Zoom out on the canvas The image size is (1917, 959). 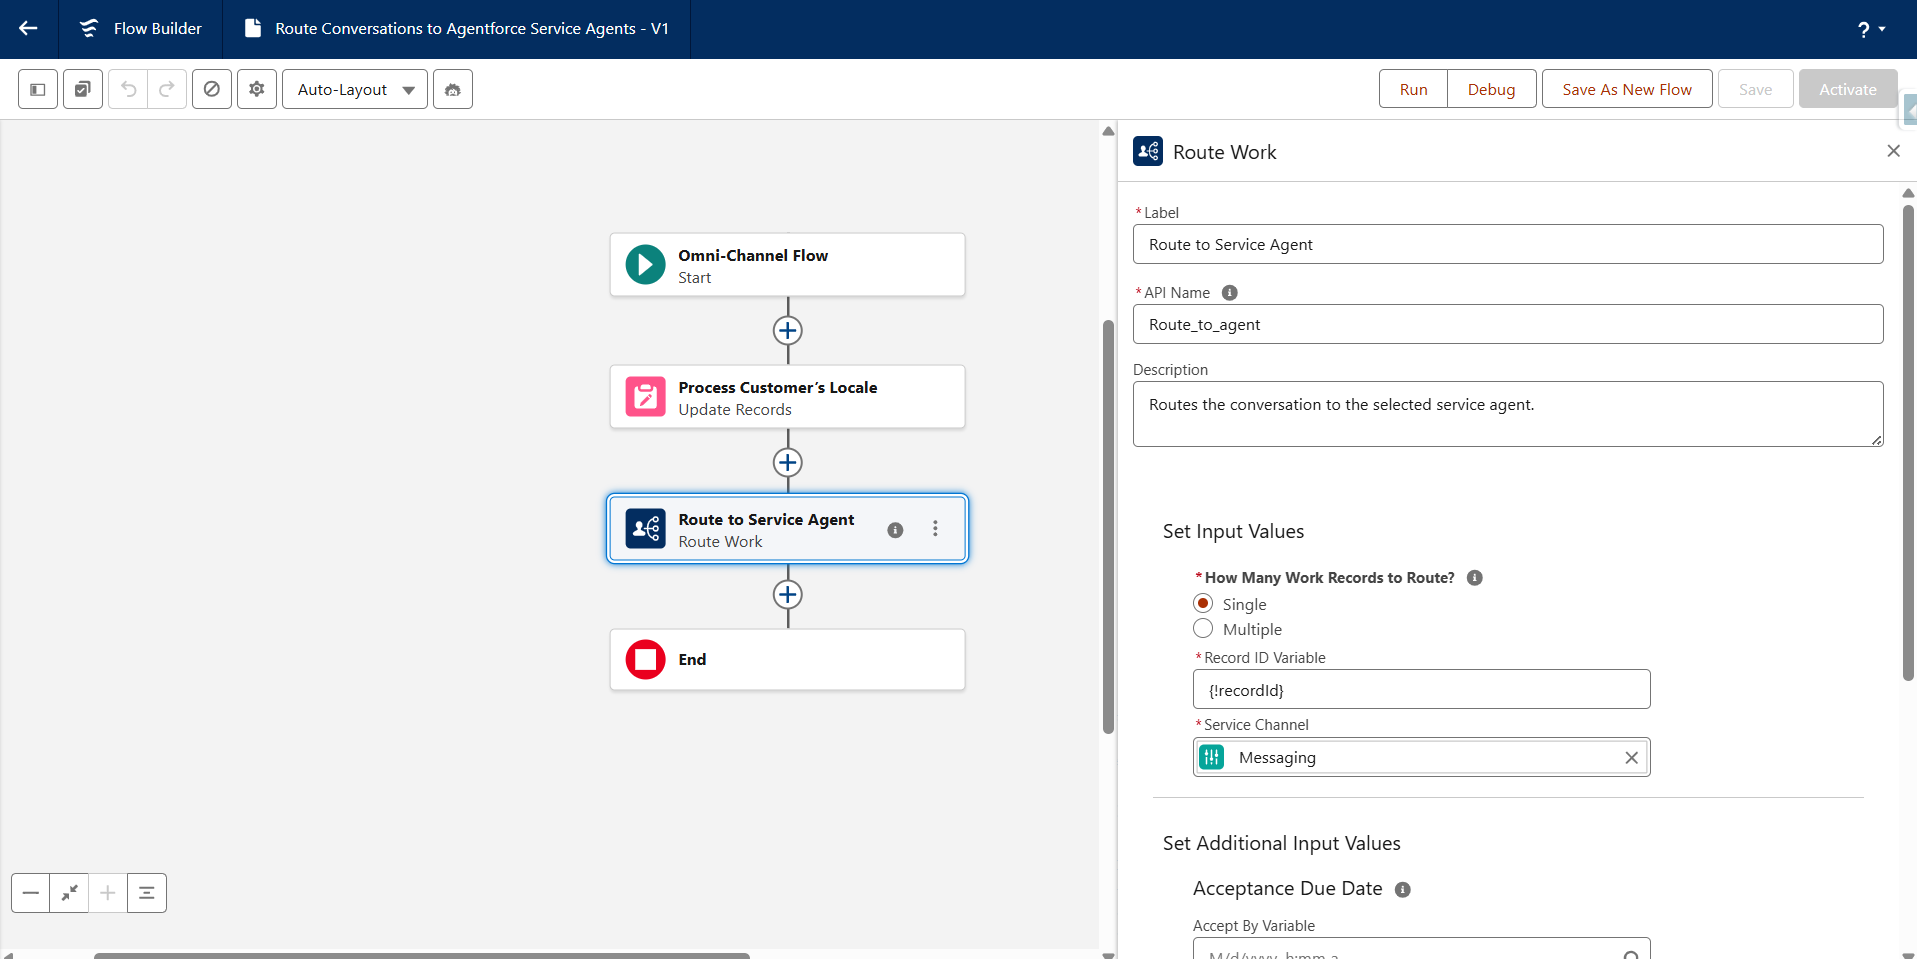coord(31,893)
